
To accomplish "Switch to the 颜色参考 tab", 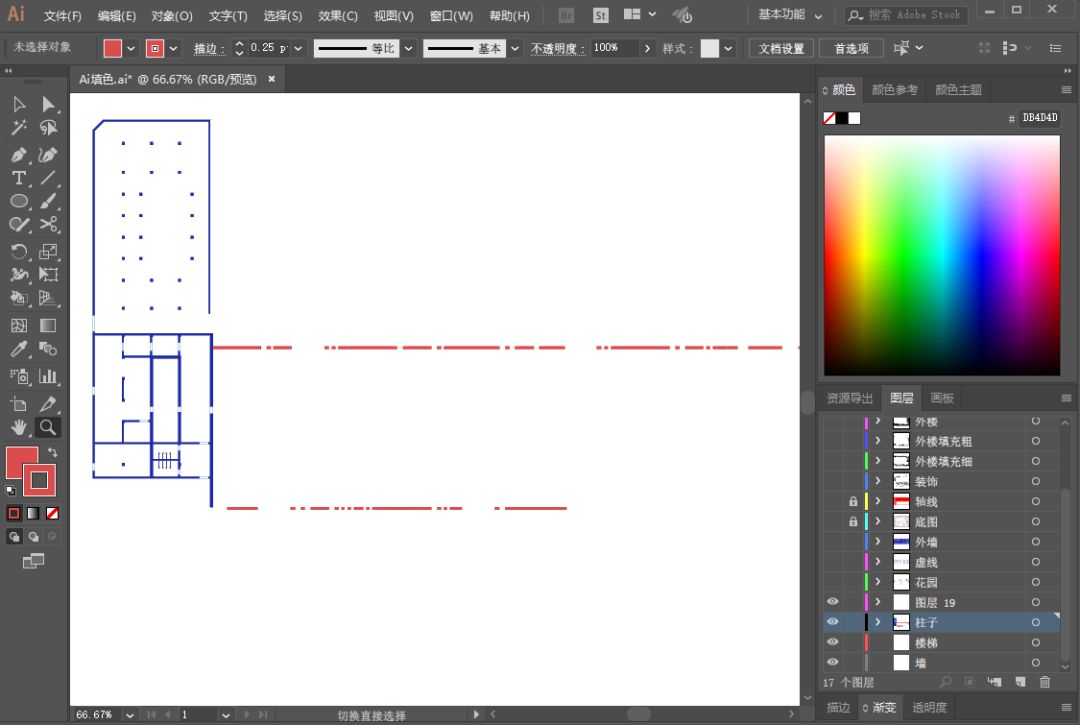I will (894, 90).
